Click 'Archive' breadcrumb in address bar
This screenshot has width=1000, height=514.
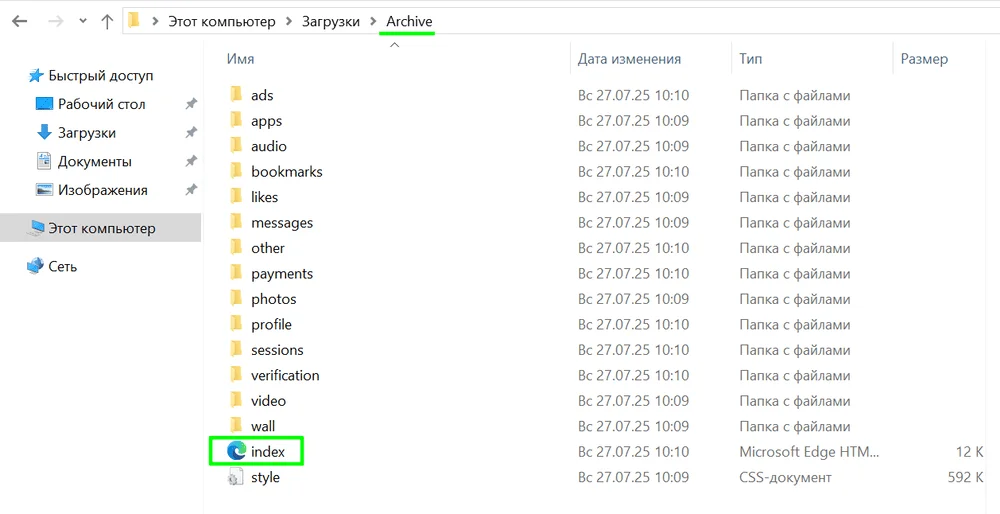point(409,21)
